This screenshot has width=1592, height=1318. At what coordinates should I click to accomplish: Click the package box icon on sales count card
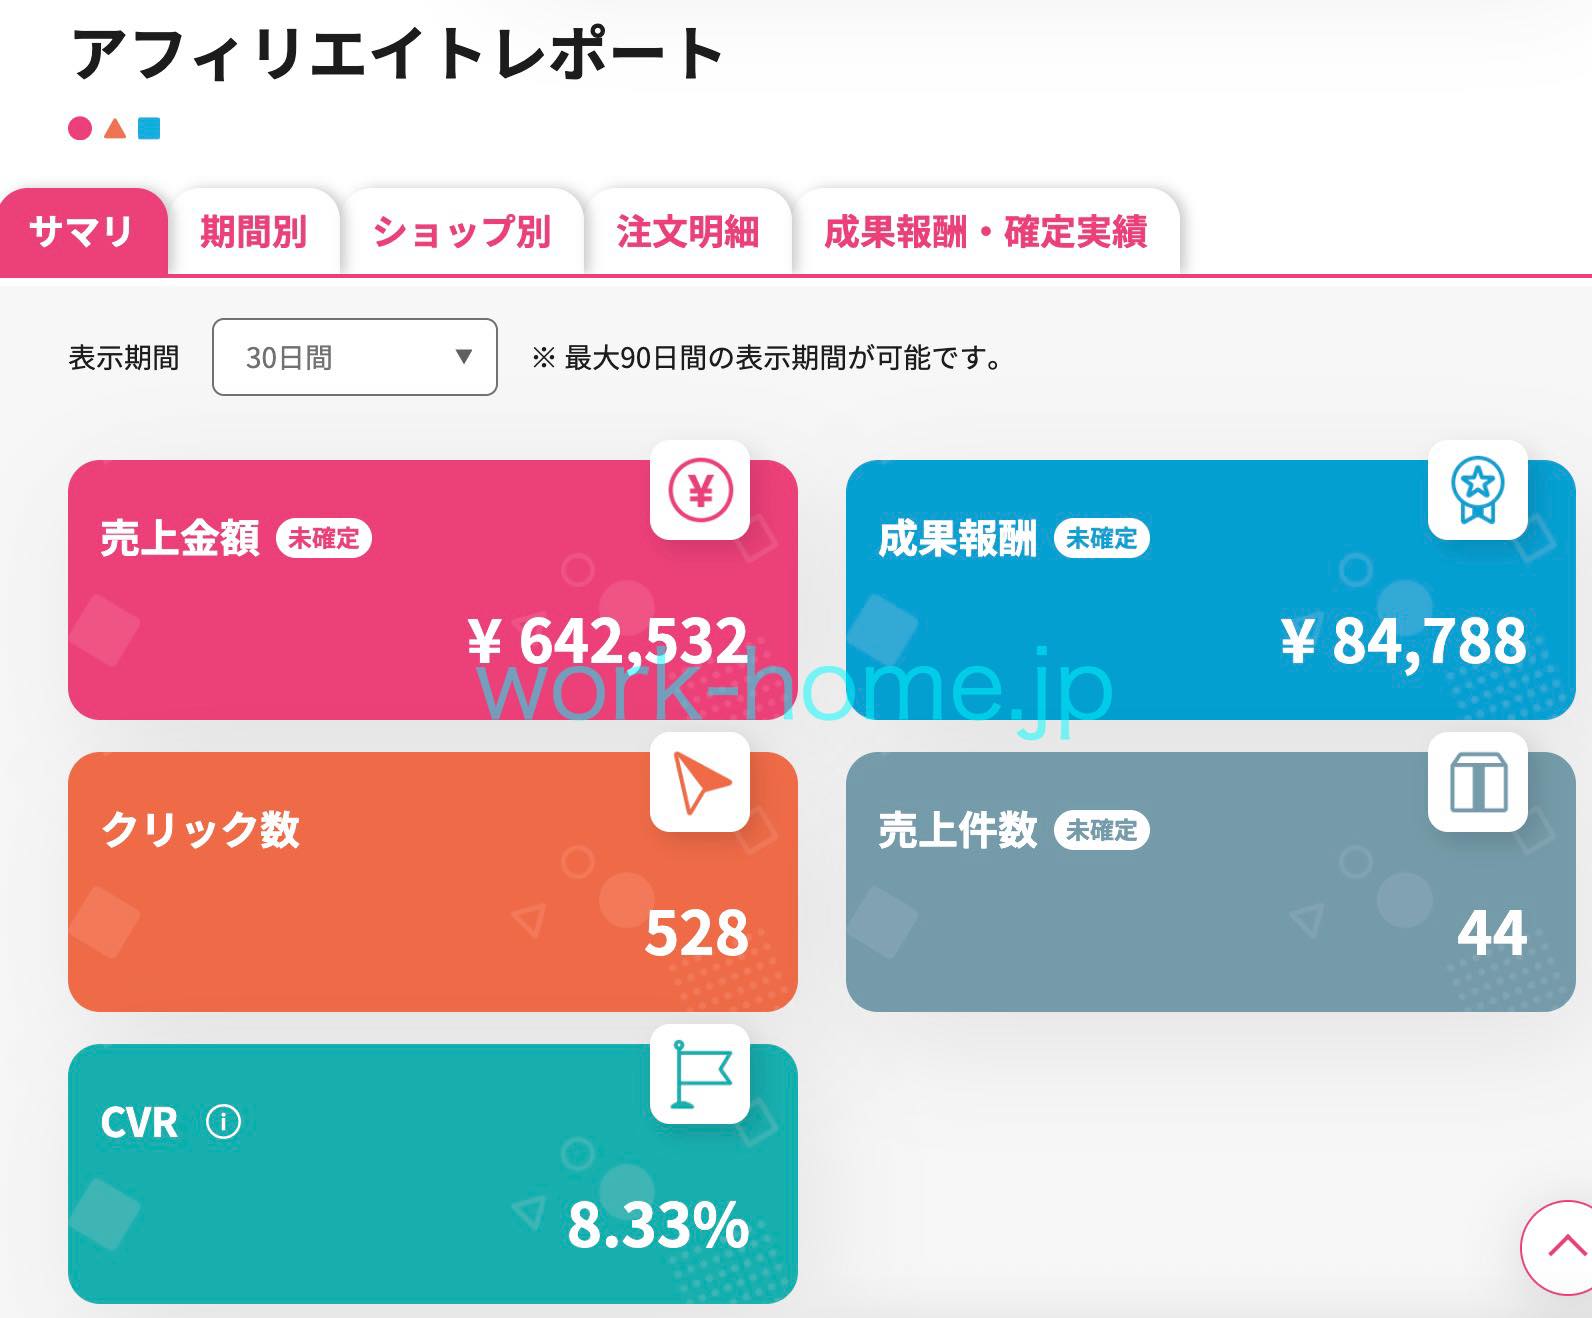(x=1477, y=782)
